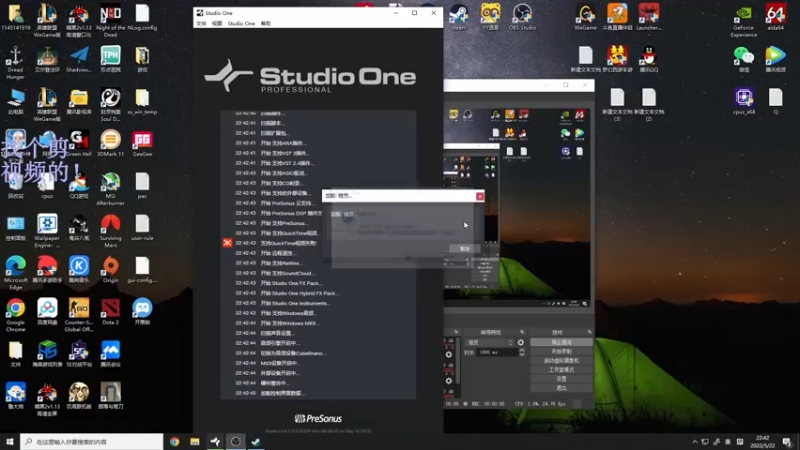Open Steam from the taskbar
The width and height of the screenshot is (800, 450).
(x=256, y=442)
